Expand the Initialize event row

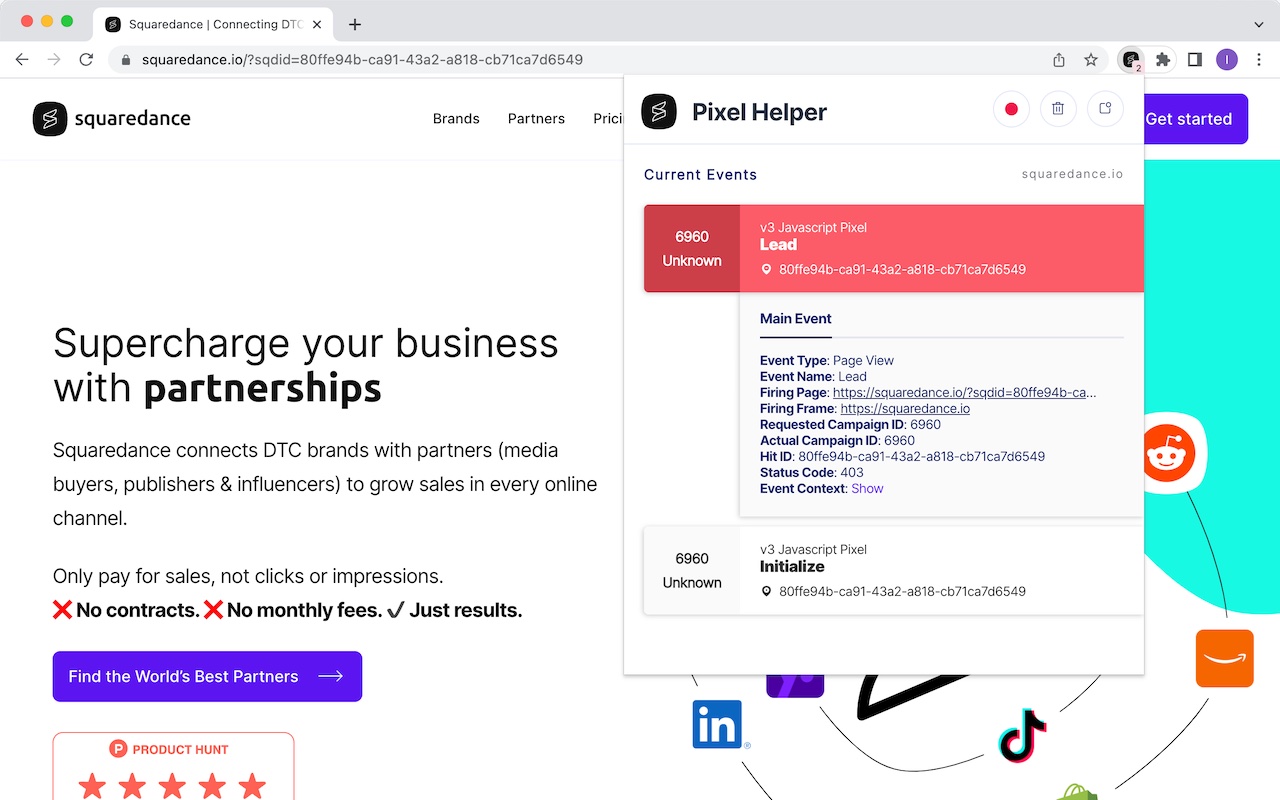(893, 570)
